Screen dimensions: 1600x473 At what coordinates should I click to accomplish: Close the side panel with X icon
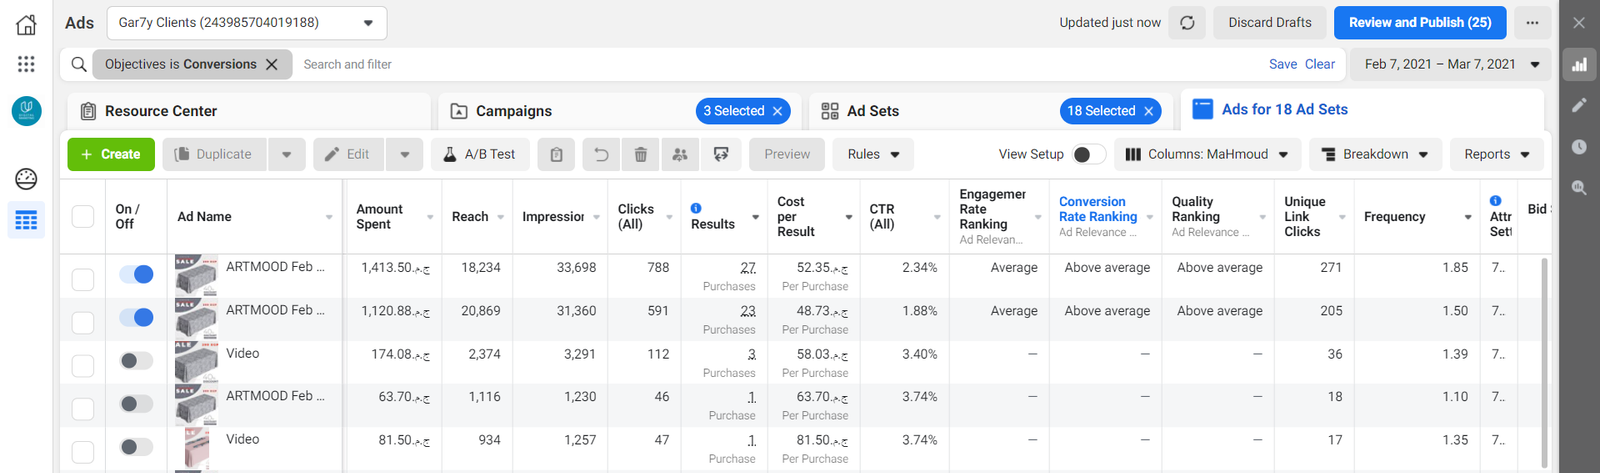[x=1579, y=22]
